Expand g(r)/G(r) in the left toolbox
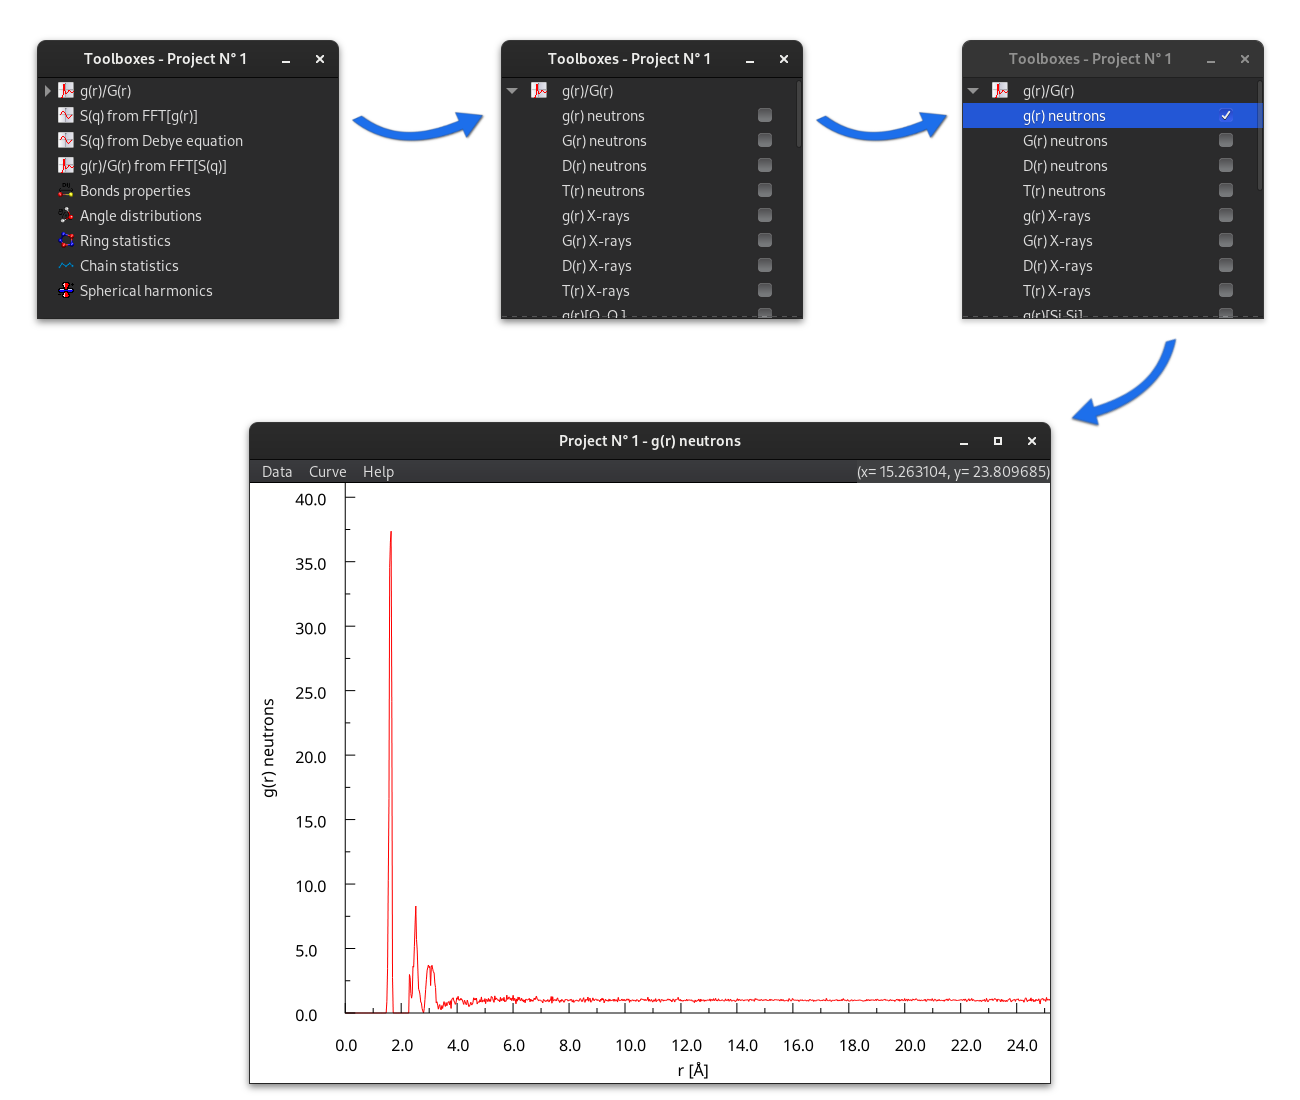 47,91
